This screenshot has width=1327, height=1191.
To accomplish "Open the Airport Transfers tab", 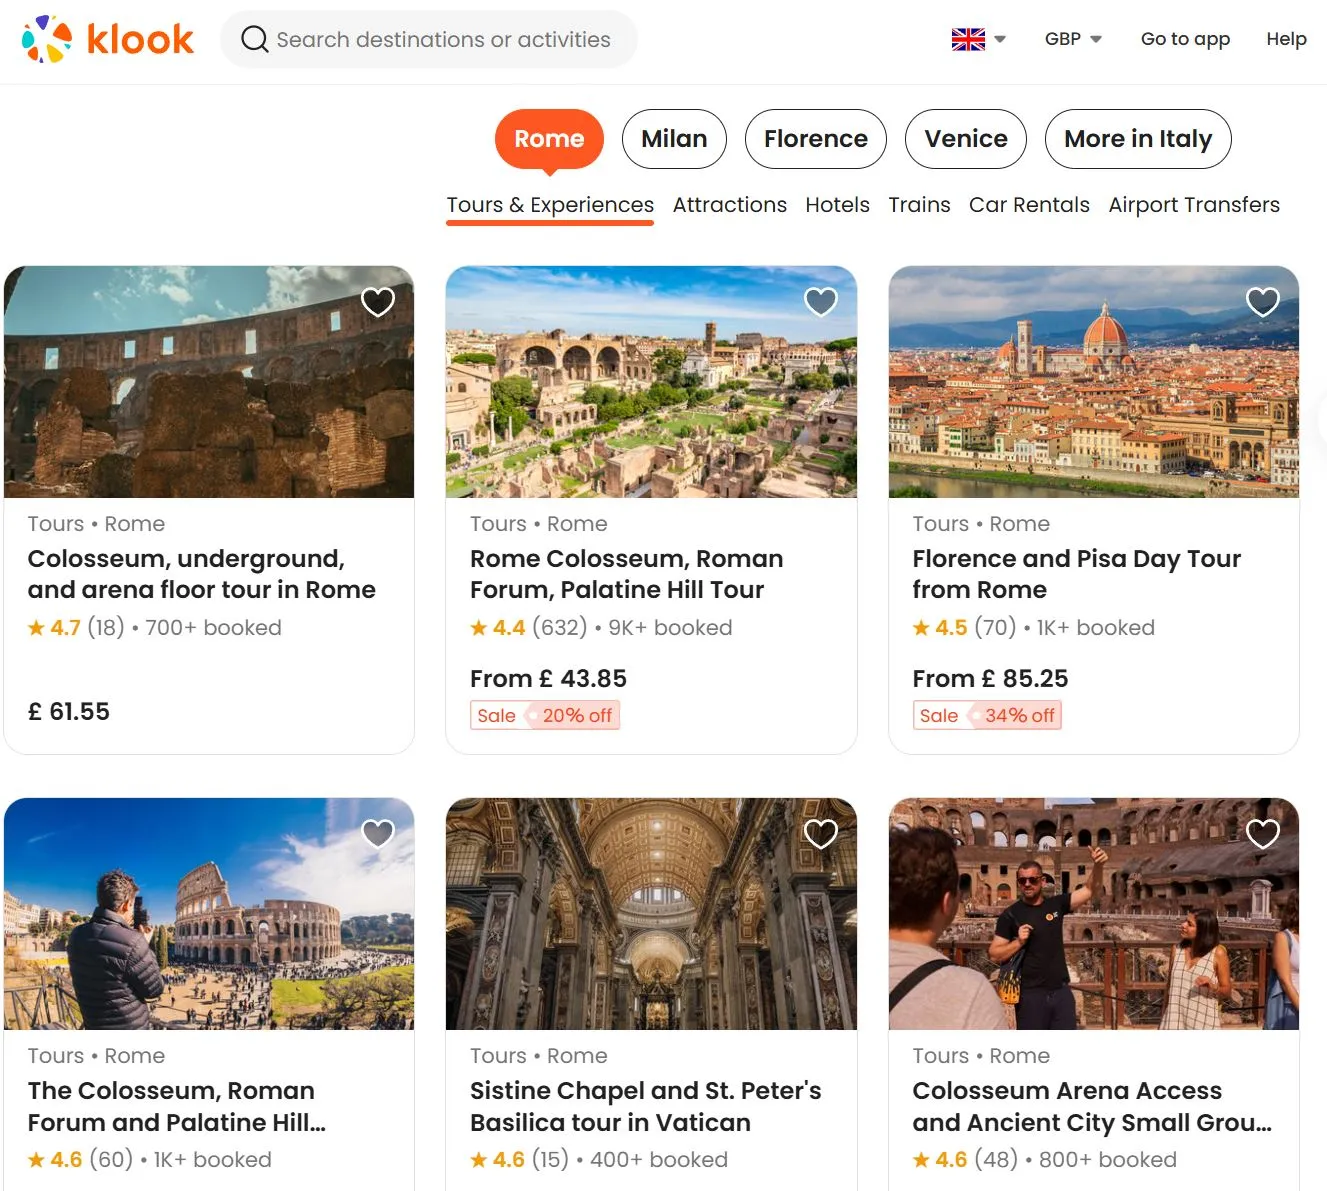I will tap(1193, 205).
